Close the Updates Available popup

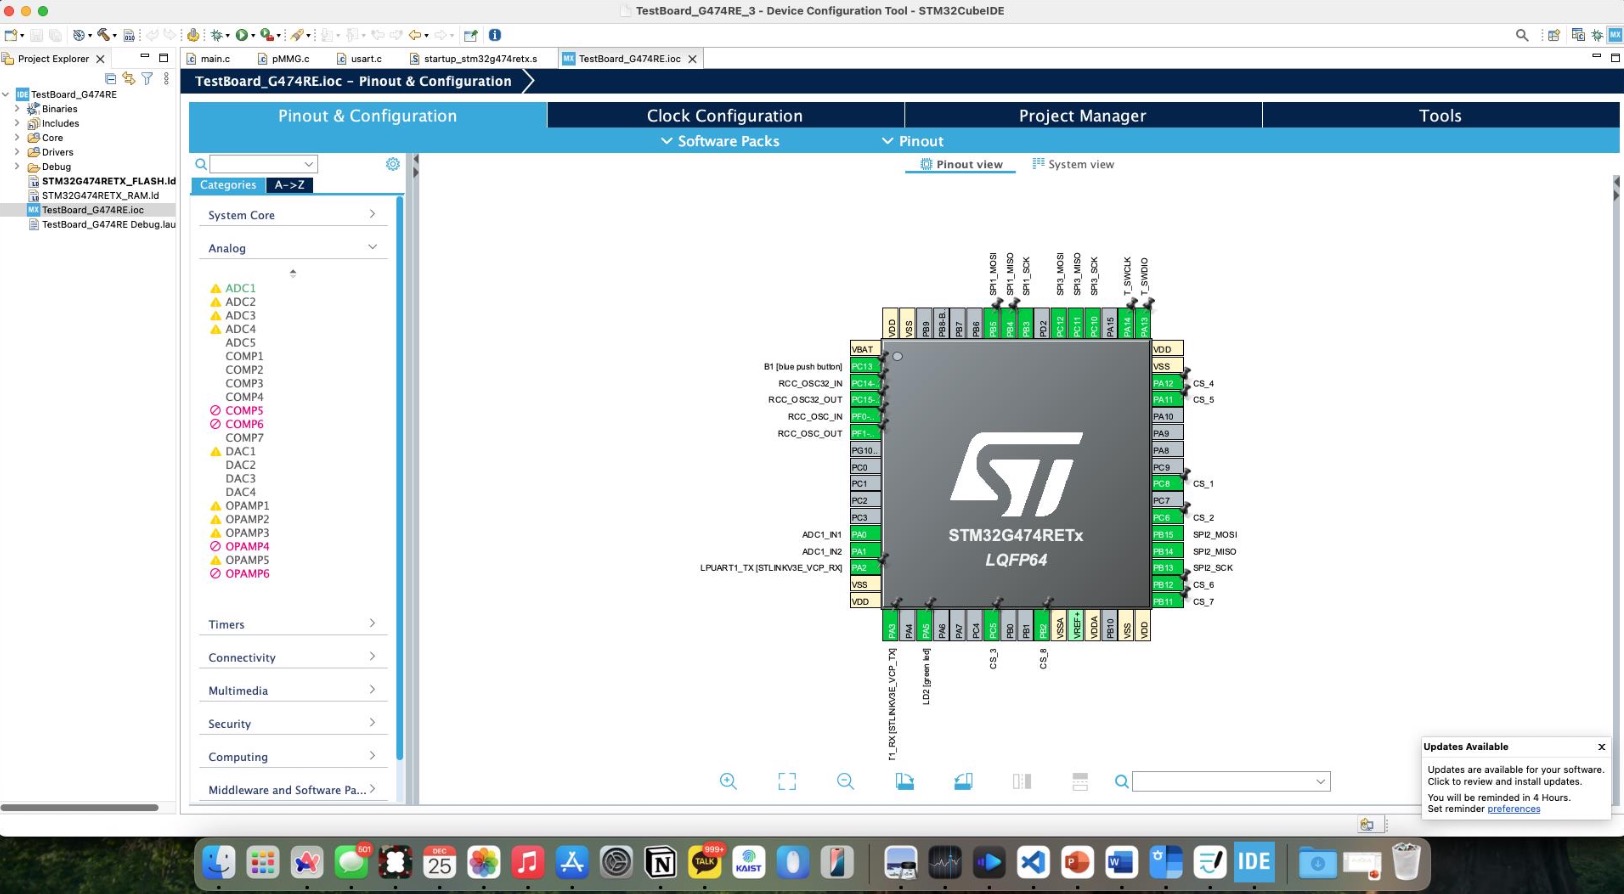(x=1601, y=747)
